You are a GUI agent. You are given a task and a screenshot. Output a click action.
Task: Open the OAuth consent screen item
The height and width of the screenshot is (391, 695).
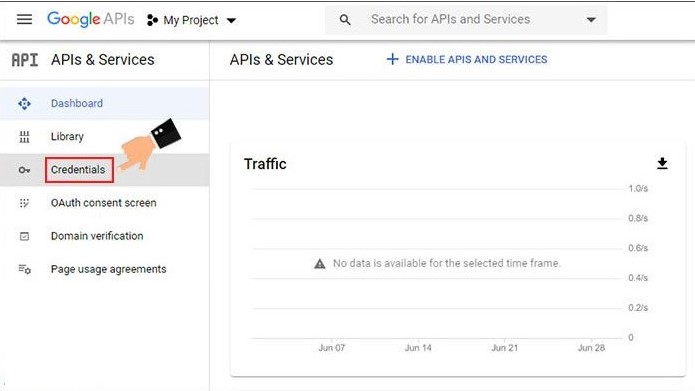tap(105, 203)
